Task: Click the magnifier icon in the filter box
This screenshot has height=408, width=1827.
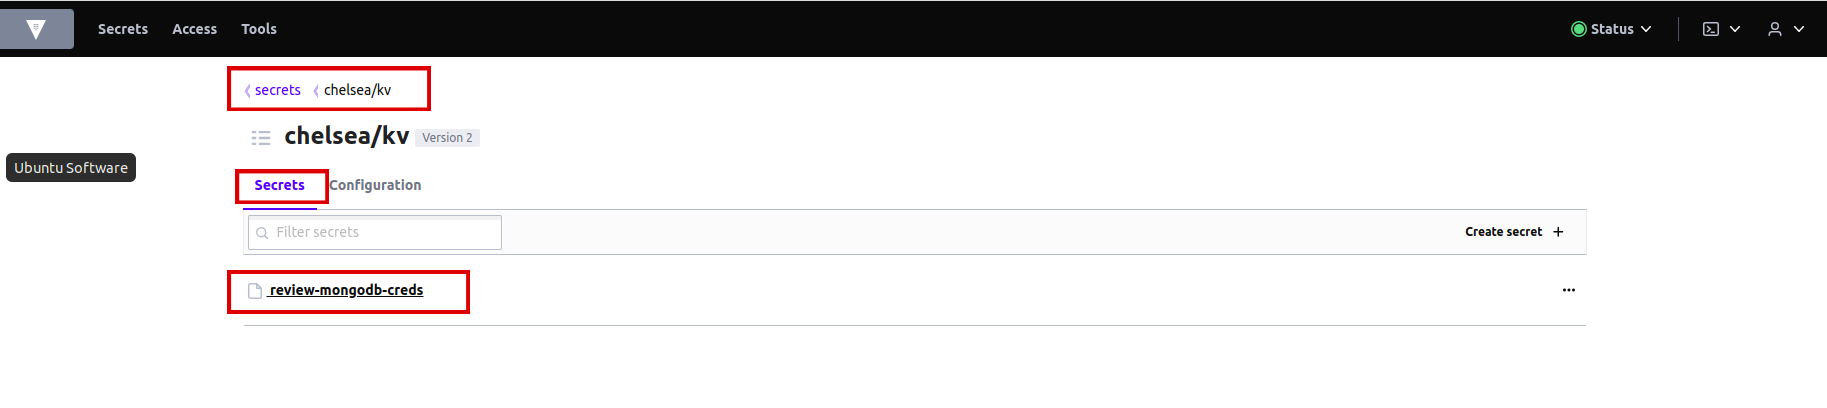Action: [x=262, y=233]
